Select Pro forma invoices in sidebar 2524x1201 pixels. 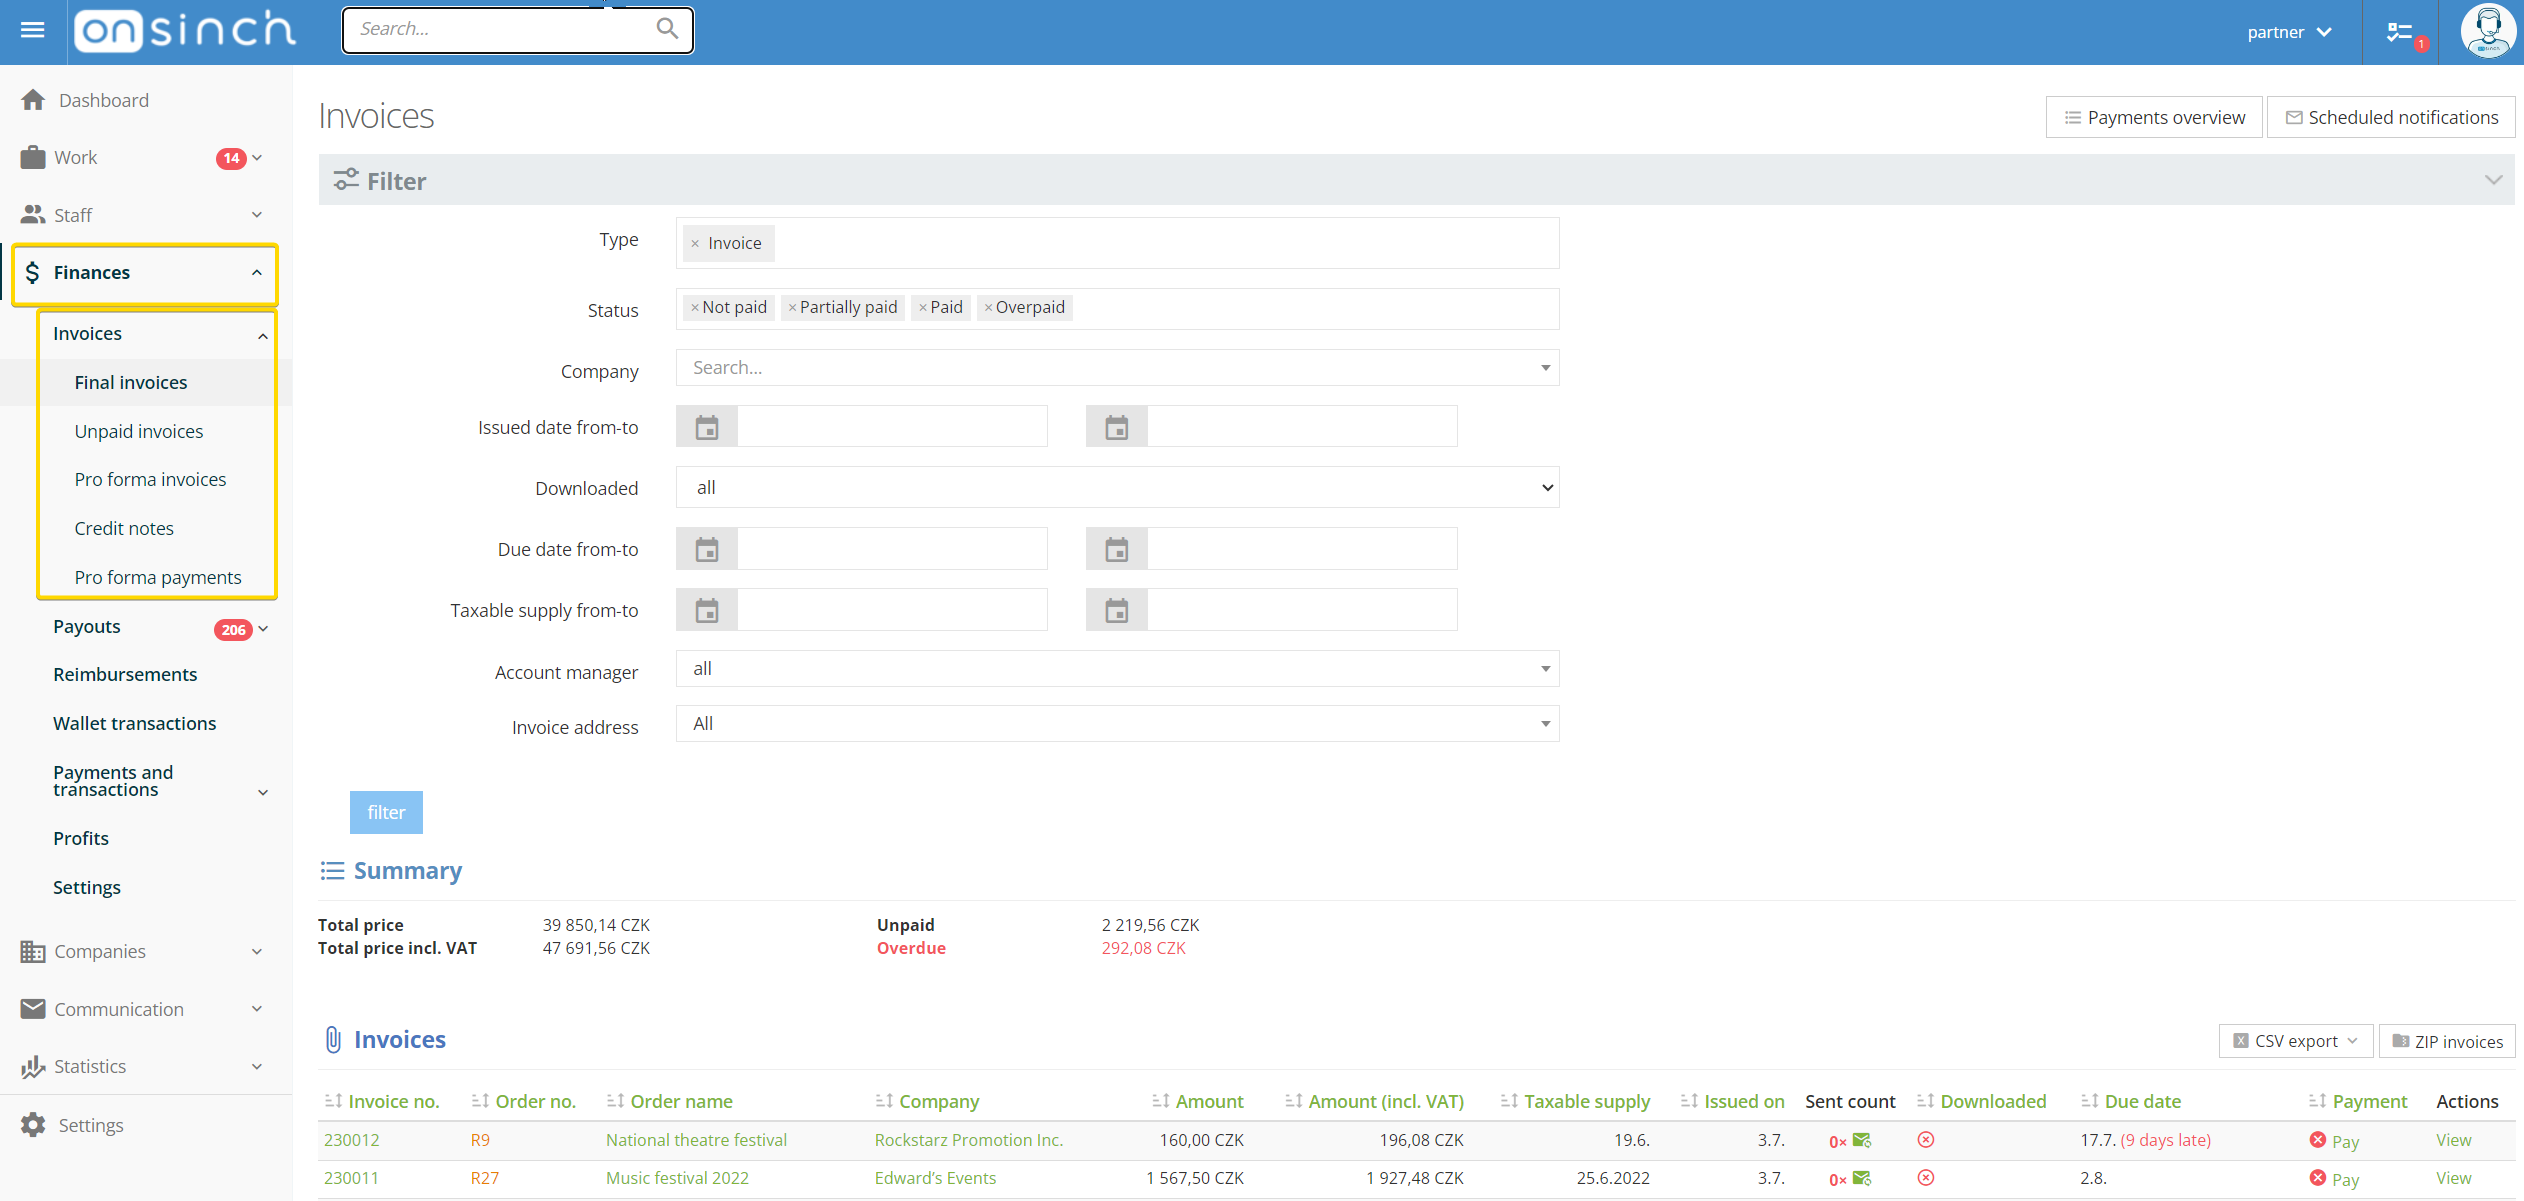coord(150,479)
